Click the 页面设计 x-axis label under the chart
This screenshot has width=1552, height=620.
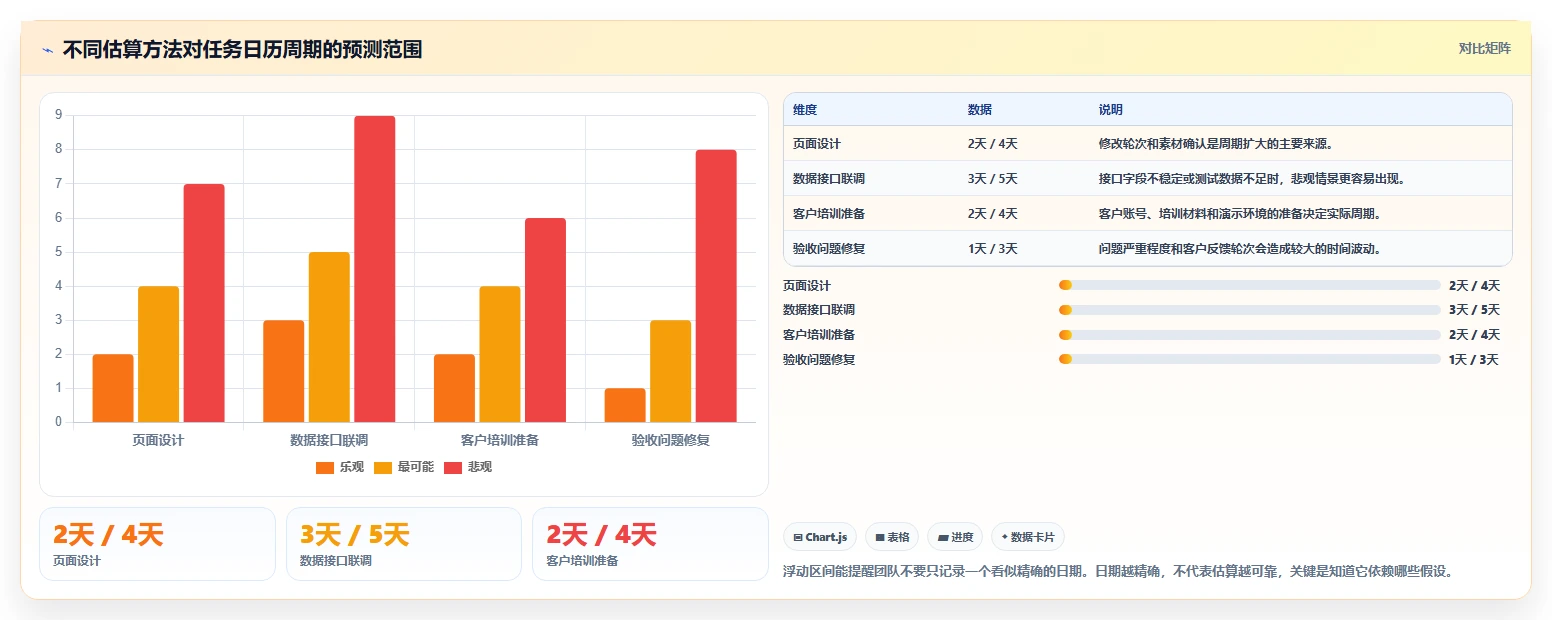point(158,440)
